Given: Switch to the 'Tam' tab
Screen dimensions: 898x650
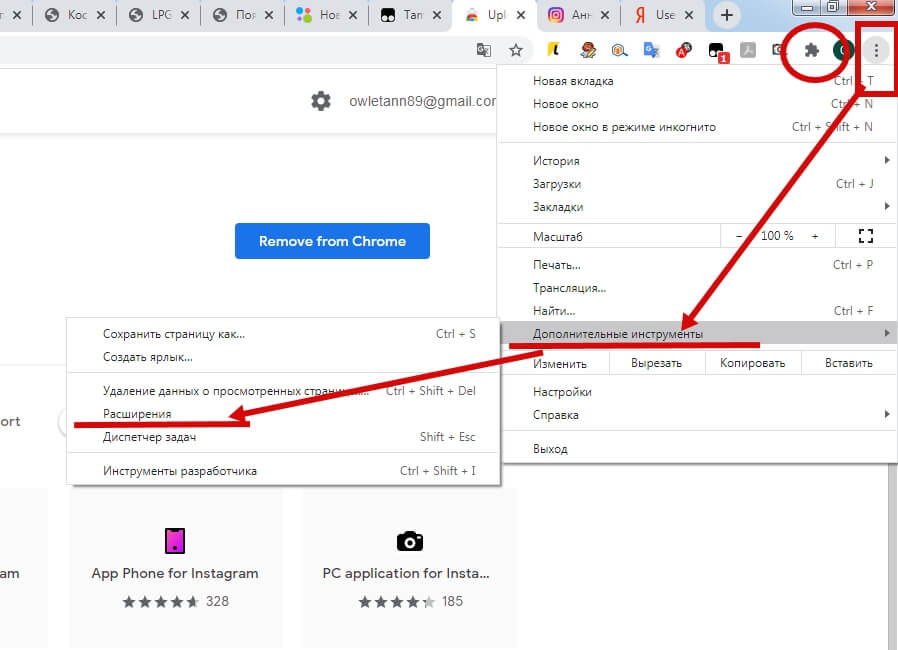Looking at the screenshot, I should tap(411, 15).
